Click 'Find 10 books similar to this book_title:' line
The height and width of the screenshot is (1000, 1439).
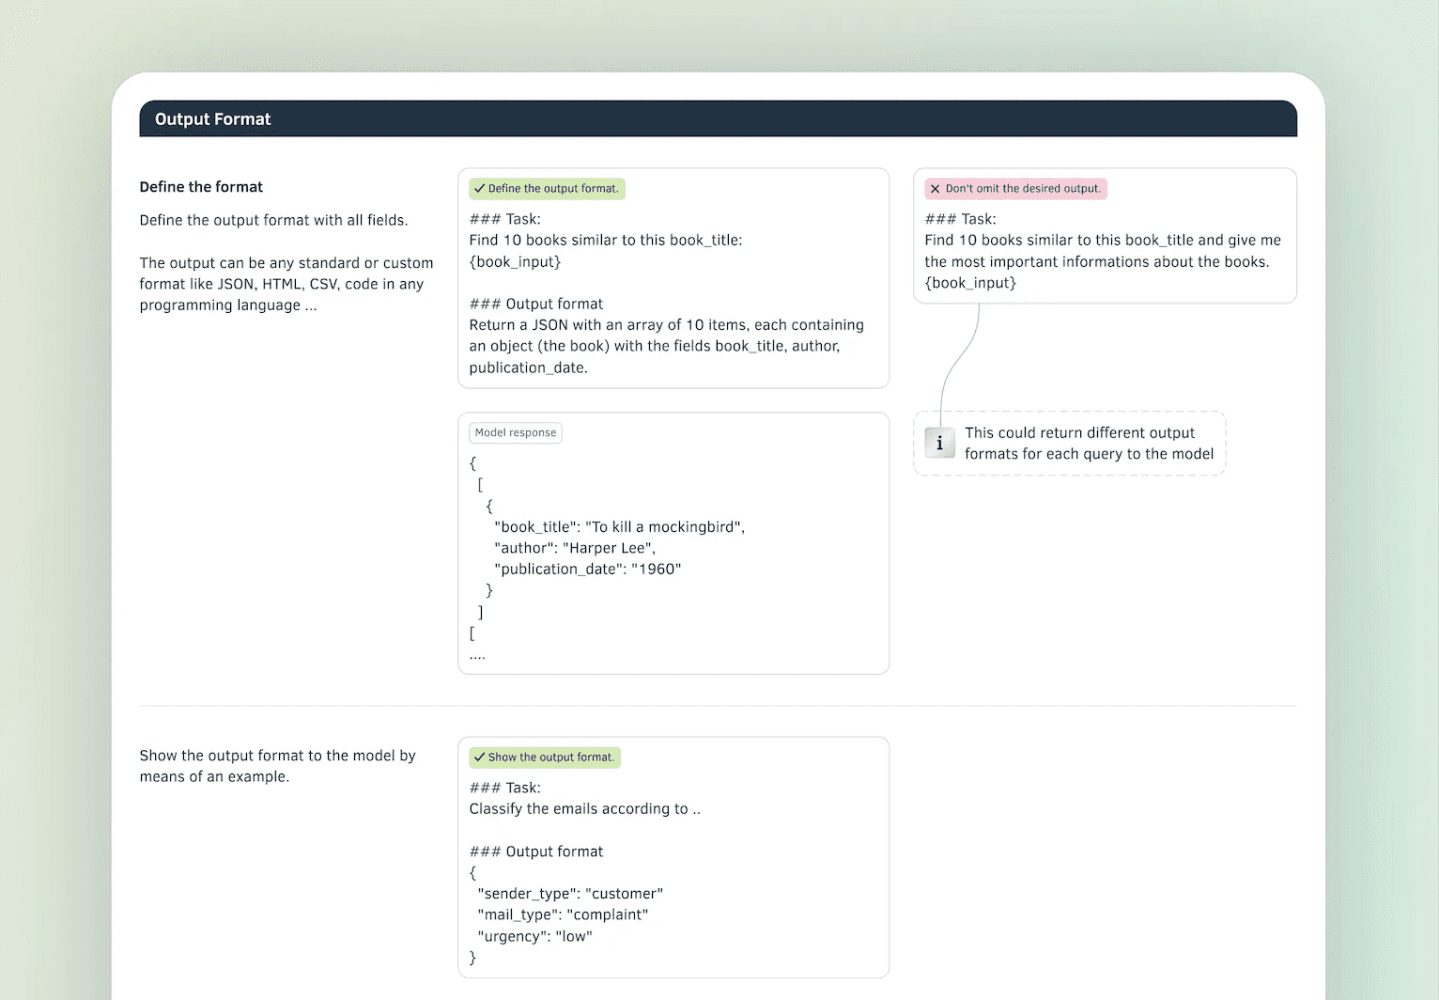pos(606,240)
